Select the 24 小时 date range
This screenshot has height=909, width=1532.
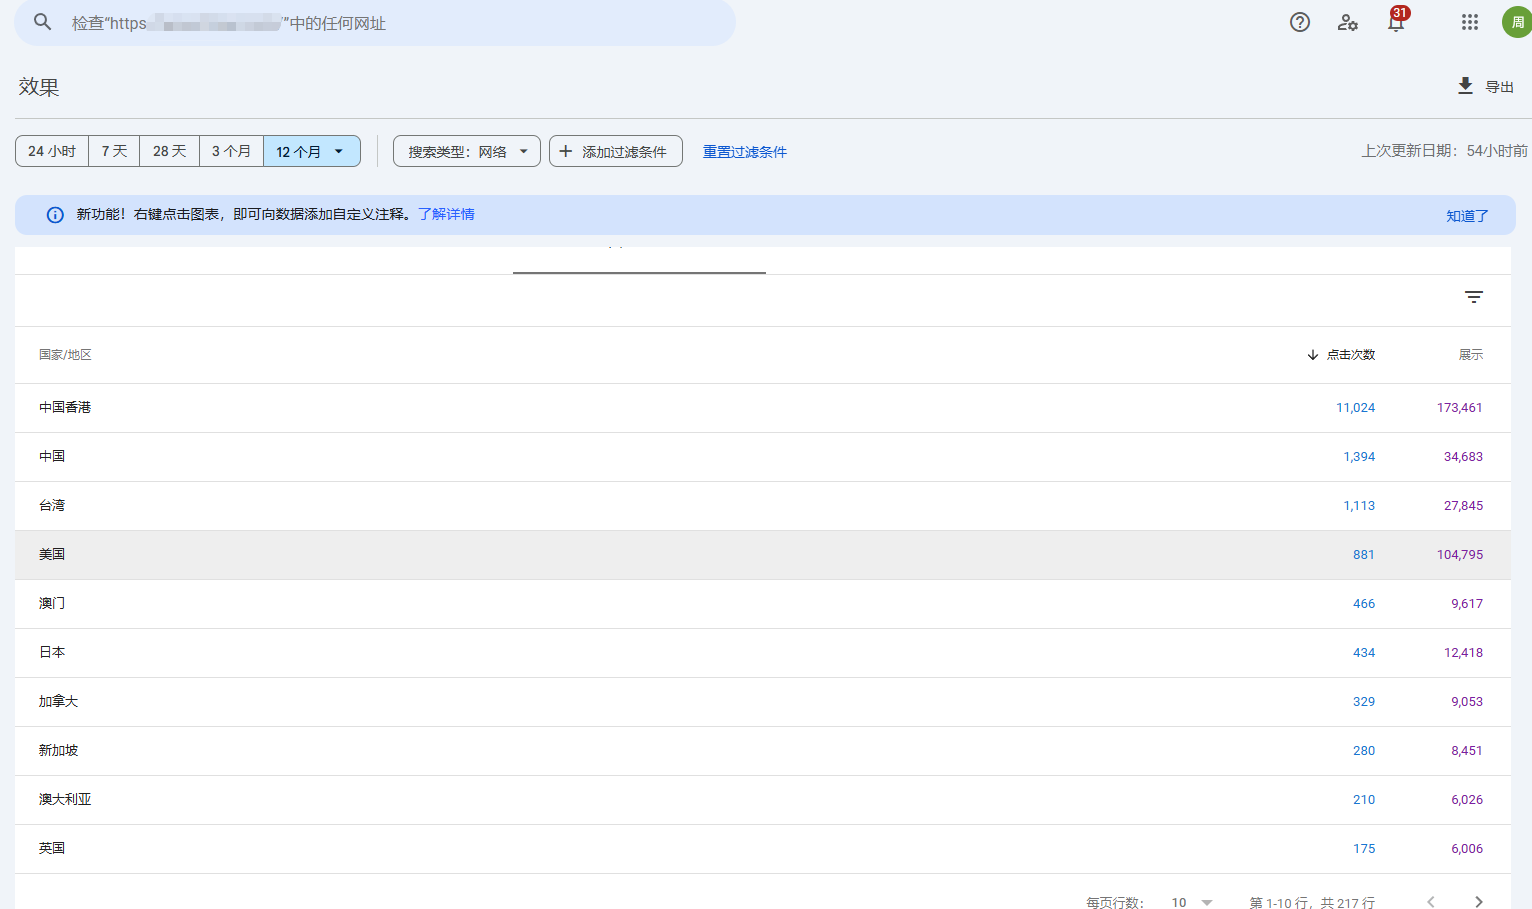point(52,151)
